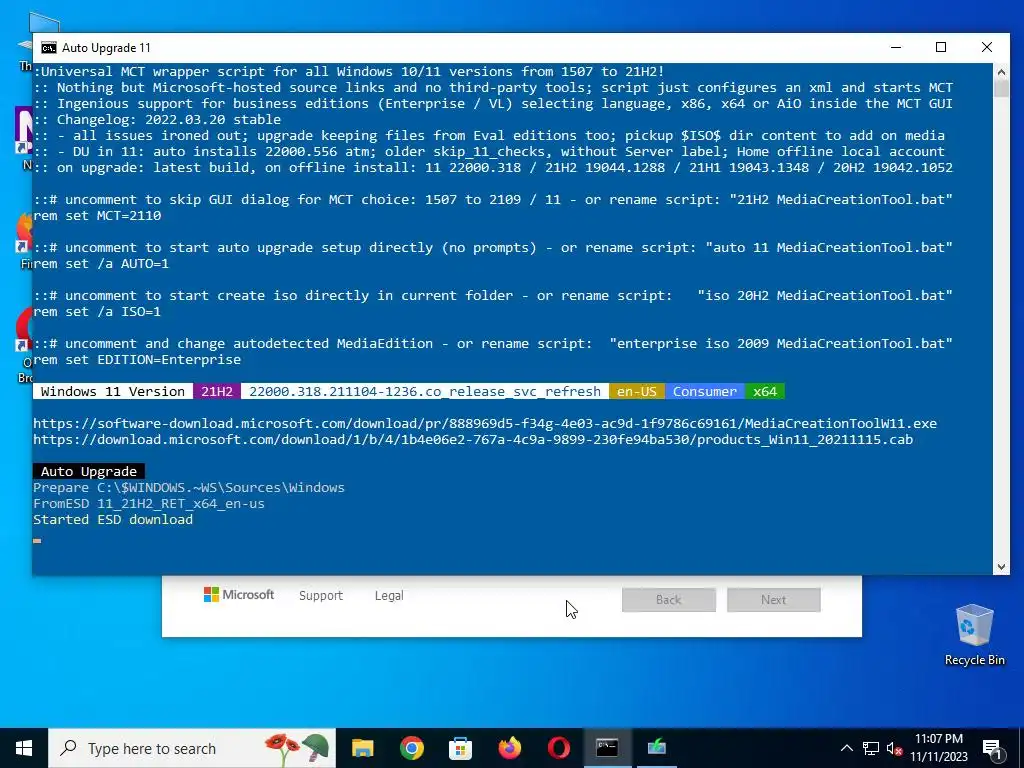The image size is (1024, 768).
Task: Click the 'Started ESD download' line
Action: pyautogui.click(x=113, y=520)
